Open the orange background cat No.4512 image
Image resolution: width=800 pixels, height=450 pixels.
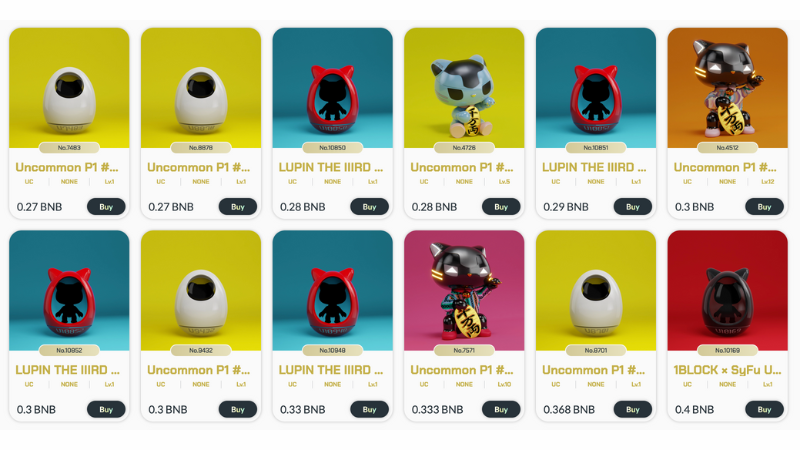728,88
